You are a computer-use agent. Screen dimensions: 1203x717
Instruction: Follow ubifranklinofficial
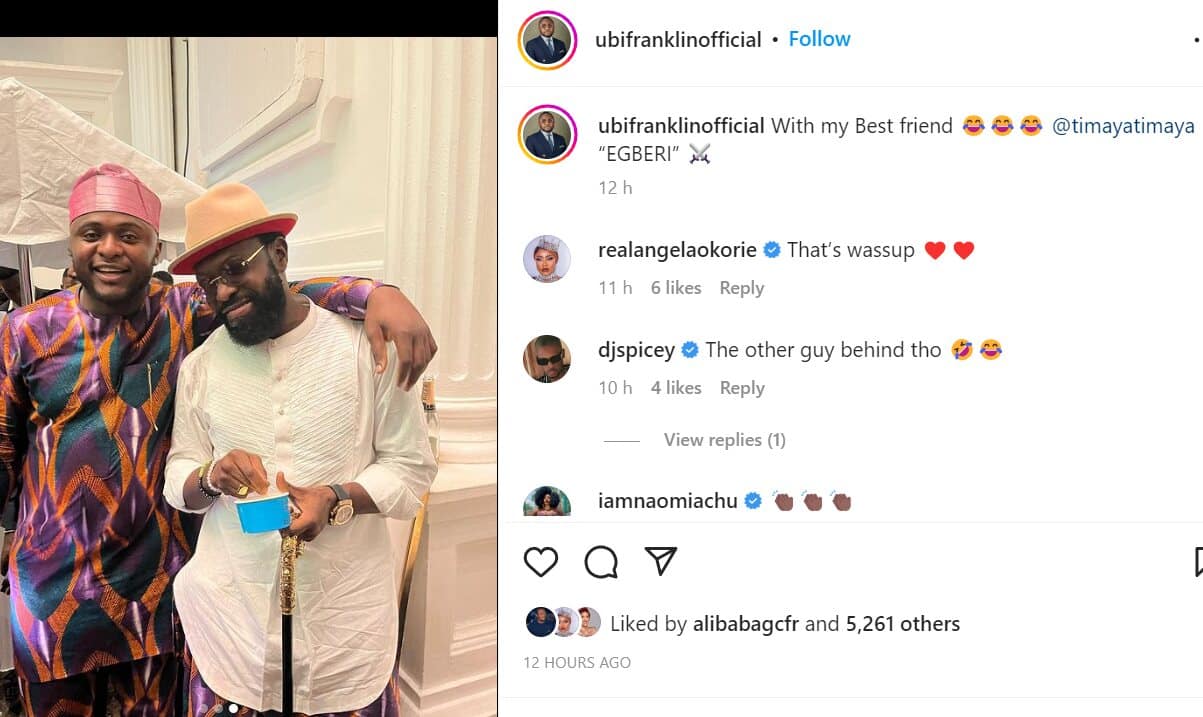[819, 39]
